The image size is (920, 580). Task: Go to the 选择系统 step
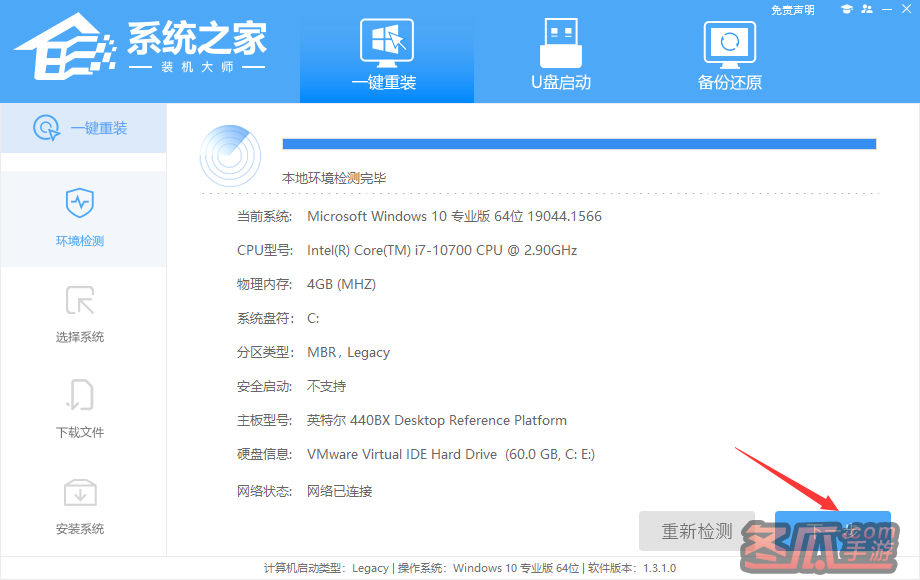point(80,314)
